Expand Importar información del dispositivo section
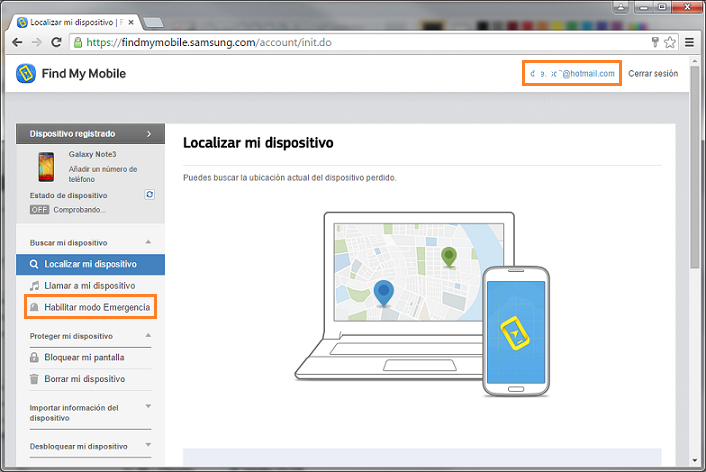The image size is (706, 472). click(148, 407)
